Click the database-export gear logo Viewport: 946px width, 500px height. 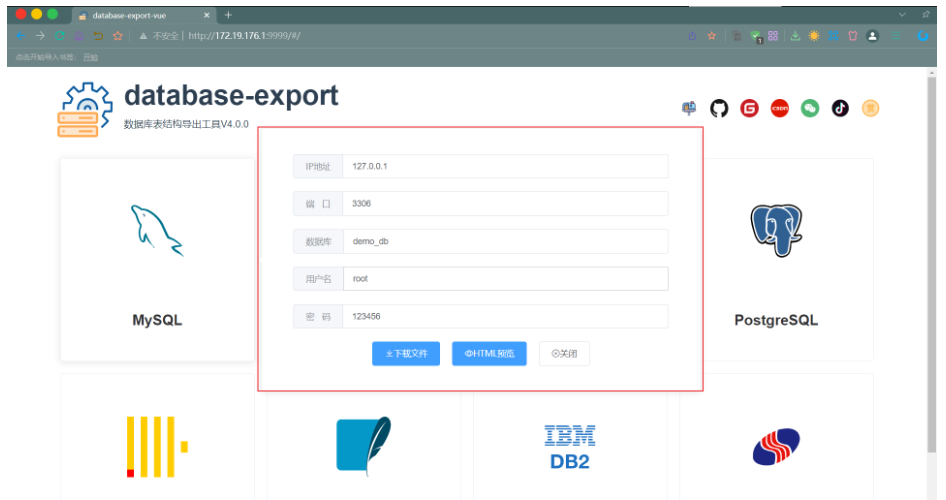click(x=85, y=110)
